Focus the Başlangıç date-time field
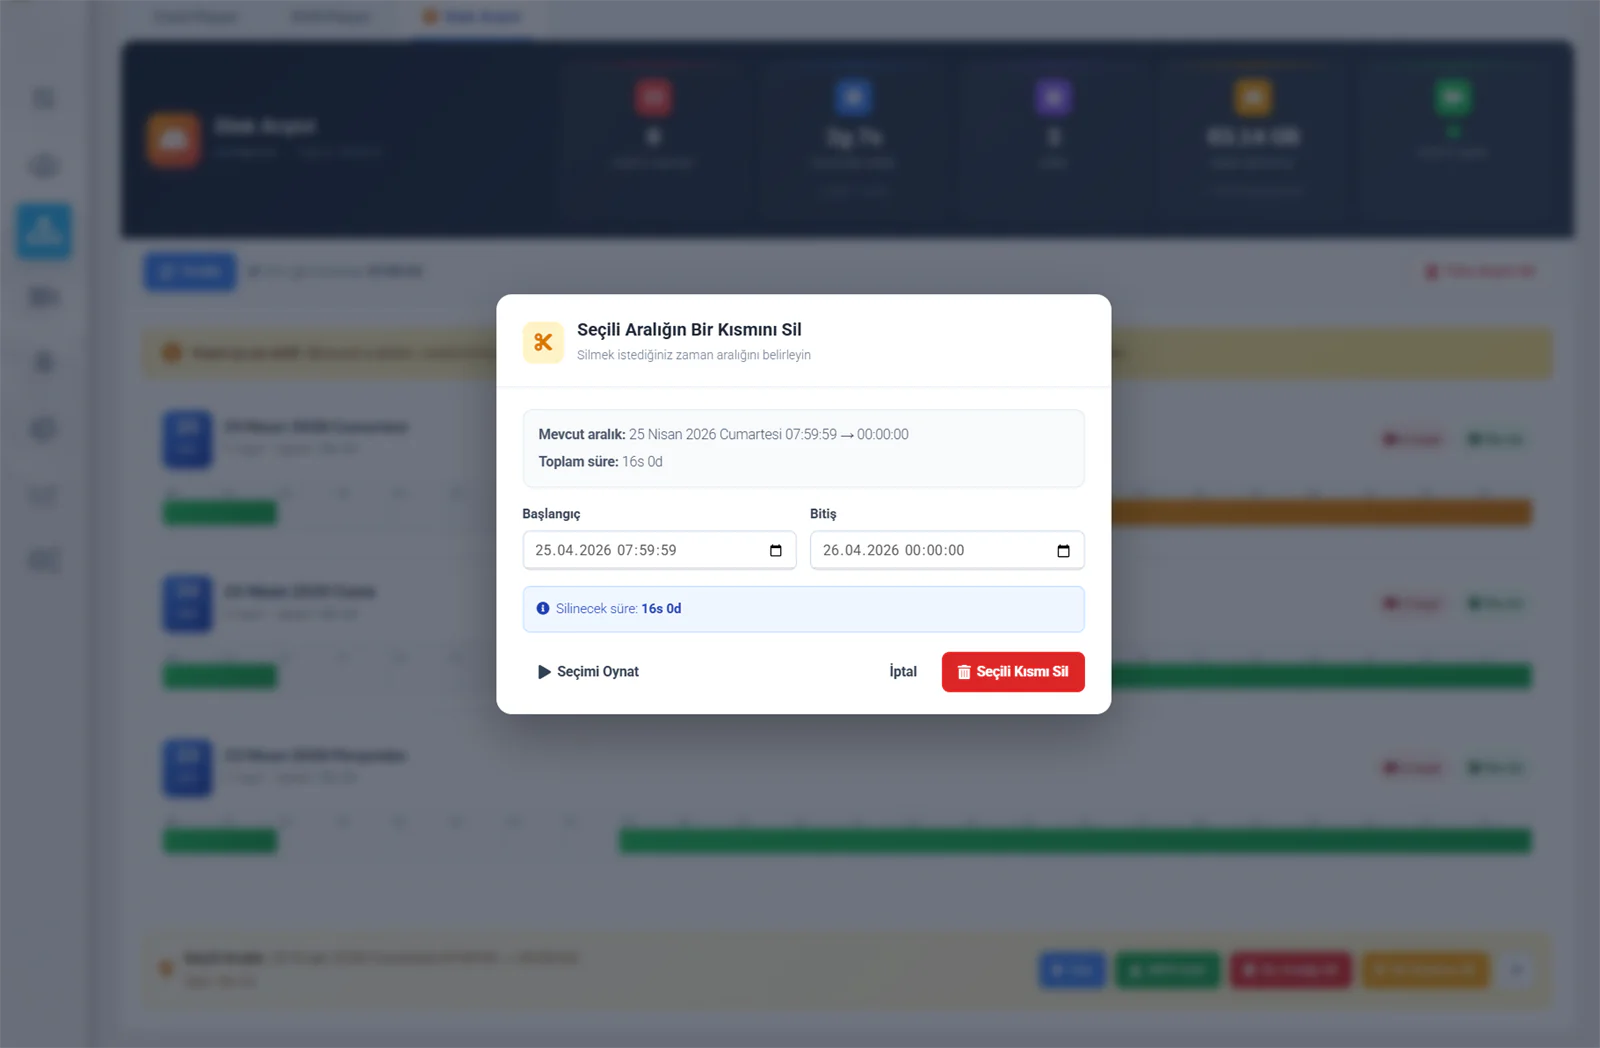This screenshot has height=1048, width=1600. click(x=659, y=550)
